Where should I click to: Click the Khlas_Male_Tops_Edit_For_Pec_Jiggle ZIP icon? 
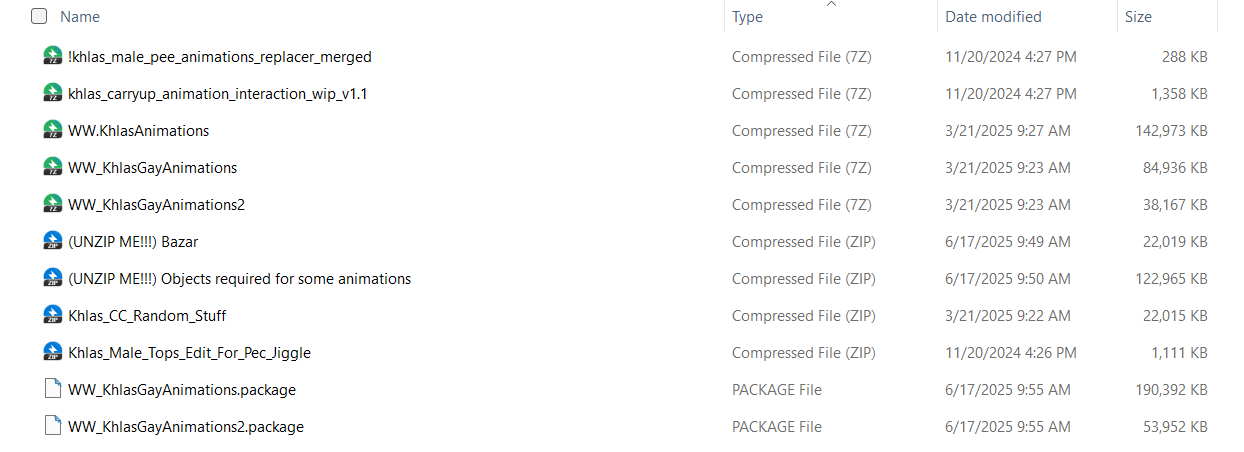(53, 353)
